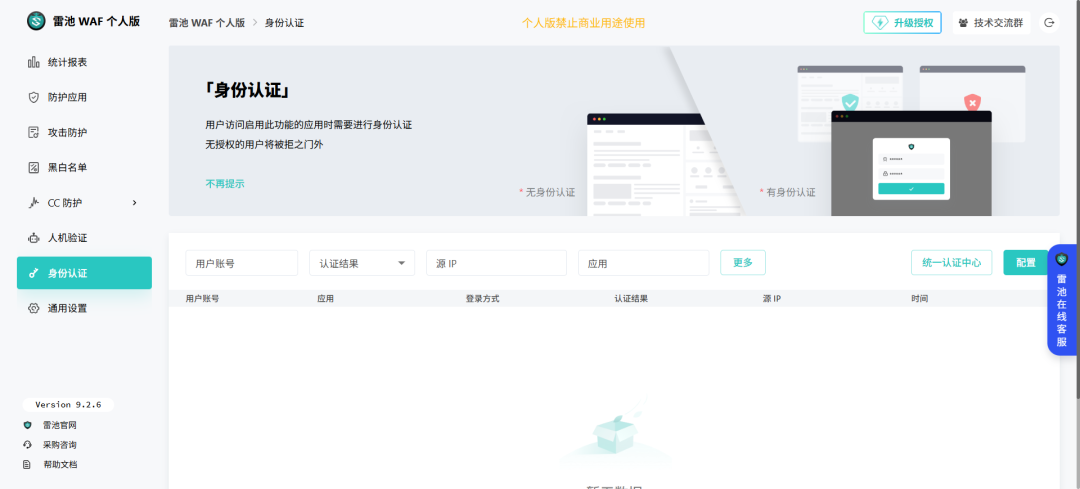1080x489 pixels.
Task: Open 雷池在线客服 side widget
Action: [1061, 301]
